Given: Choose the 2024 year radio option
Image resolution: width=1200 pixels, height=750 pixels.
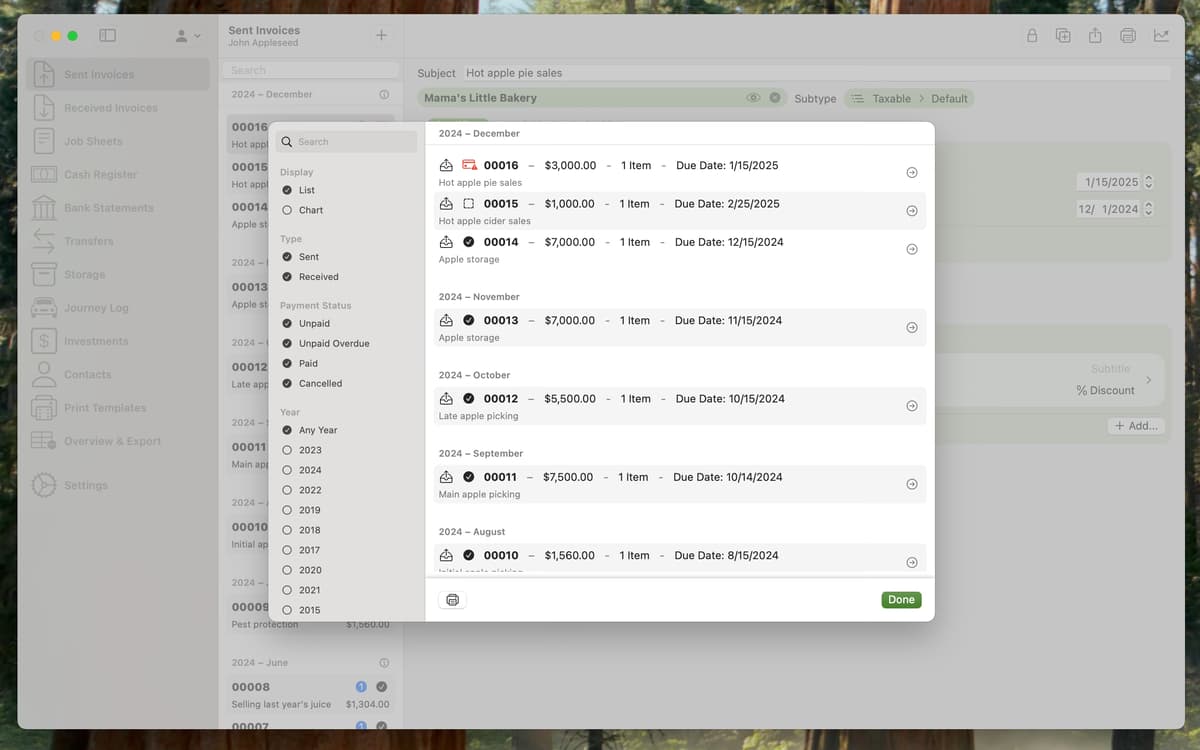Looking at the screenshot, I should (x=288, y=470).
